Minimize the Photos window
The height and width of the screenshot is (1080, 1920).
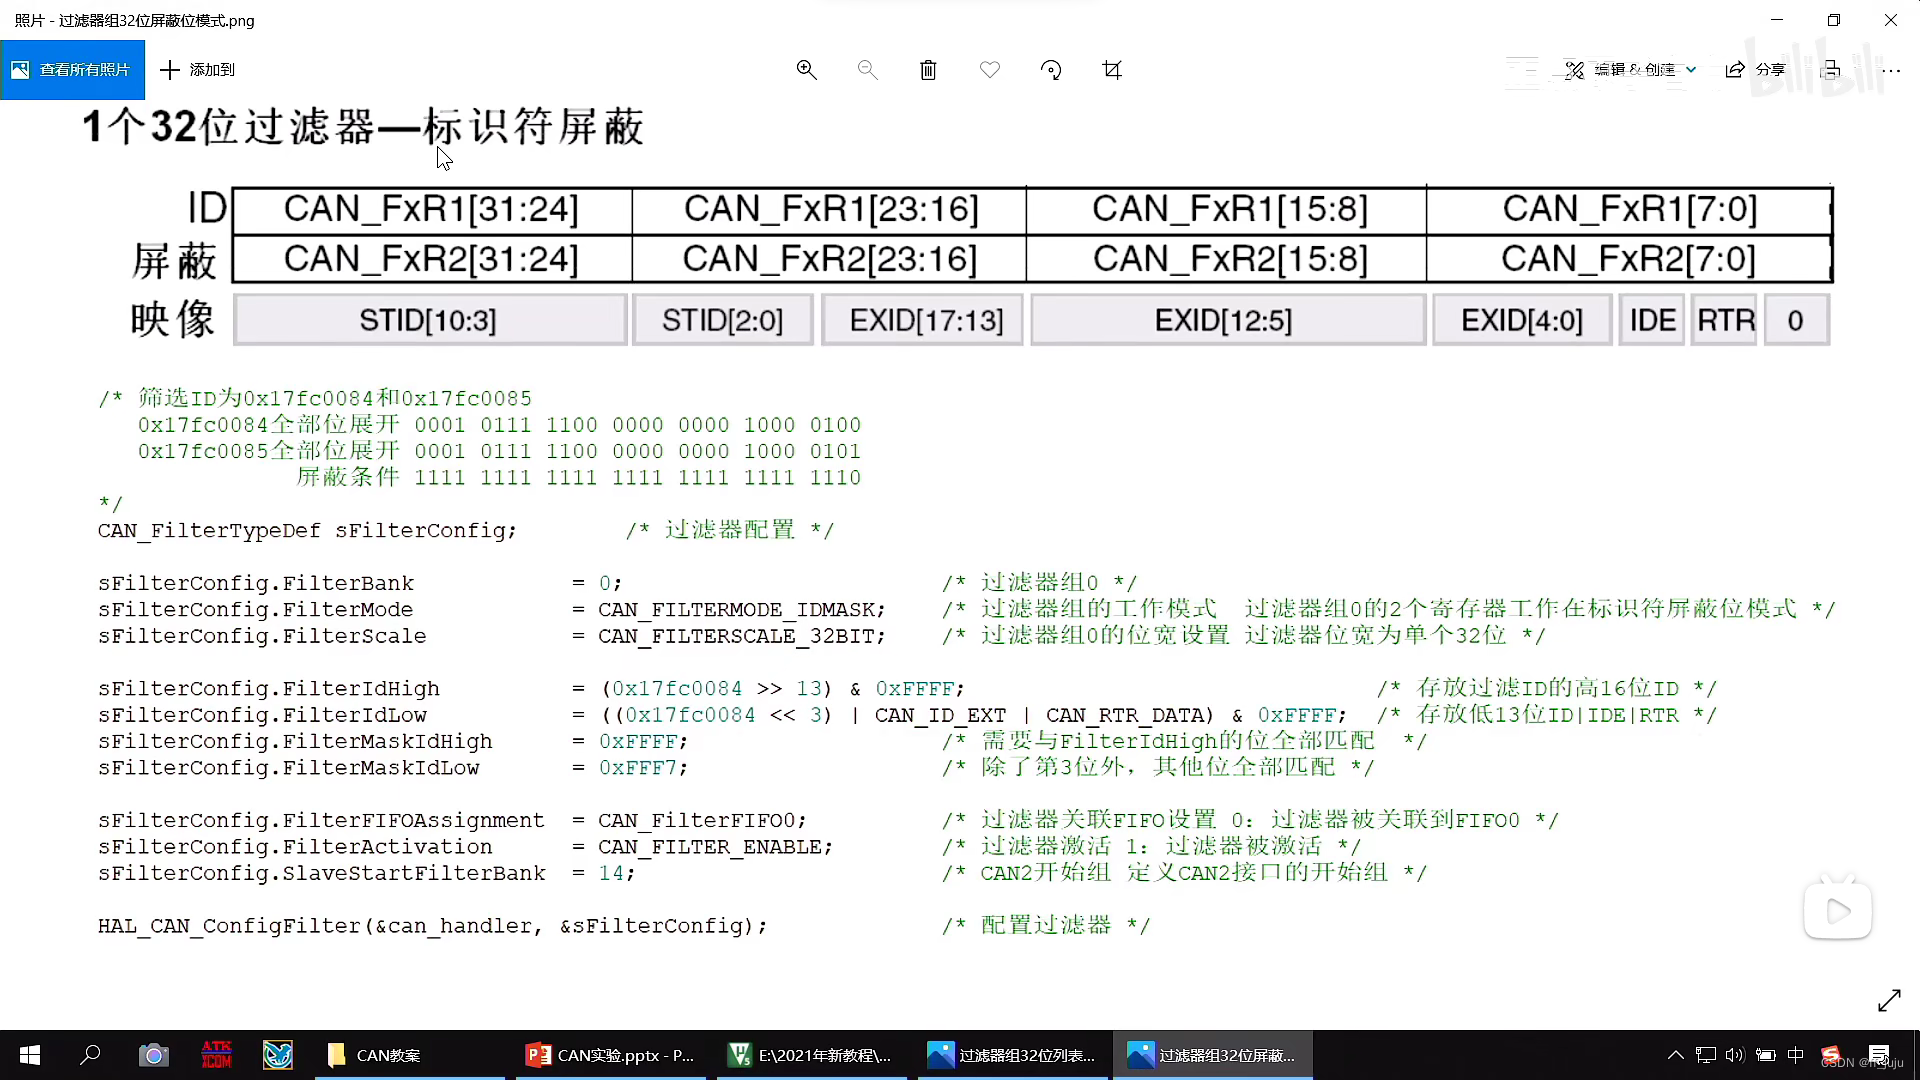(x=1777, y=20)
